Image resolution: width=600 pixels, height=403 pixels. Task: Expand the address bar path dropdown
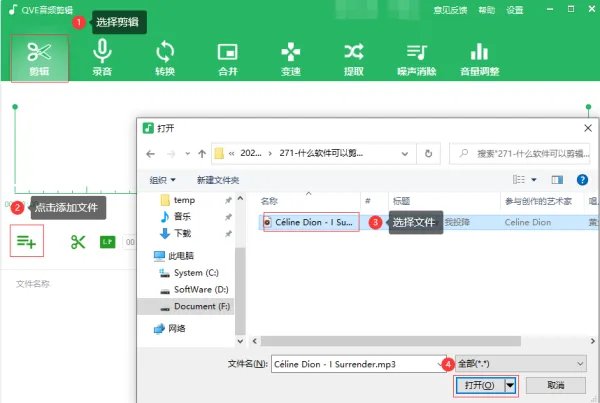click(x=405, y=154)
